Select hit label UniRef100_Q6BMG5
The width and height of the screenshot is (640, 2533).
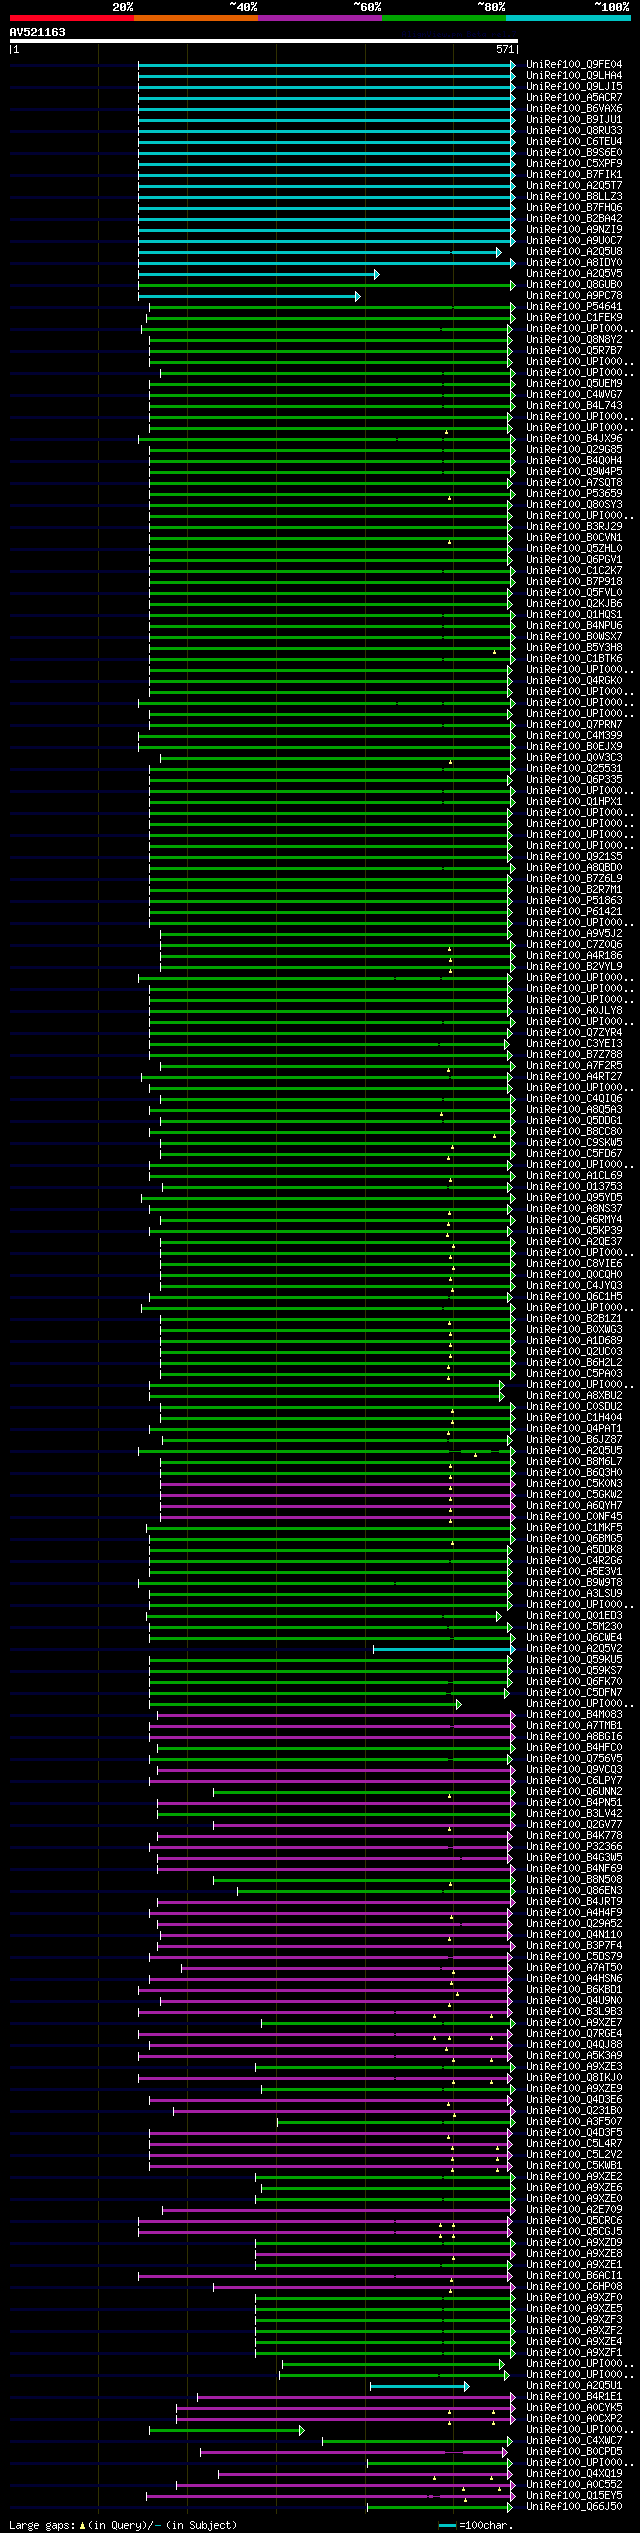(x=574, y=1539)
